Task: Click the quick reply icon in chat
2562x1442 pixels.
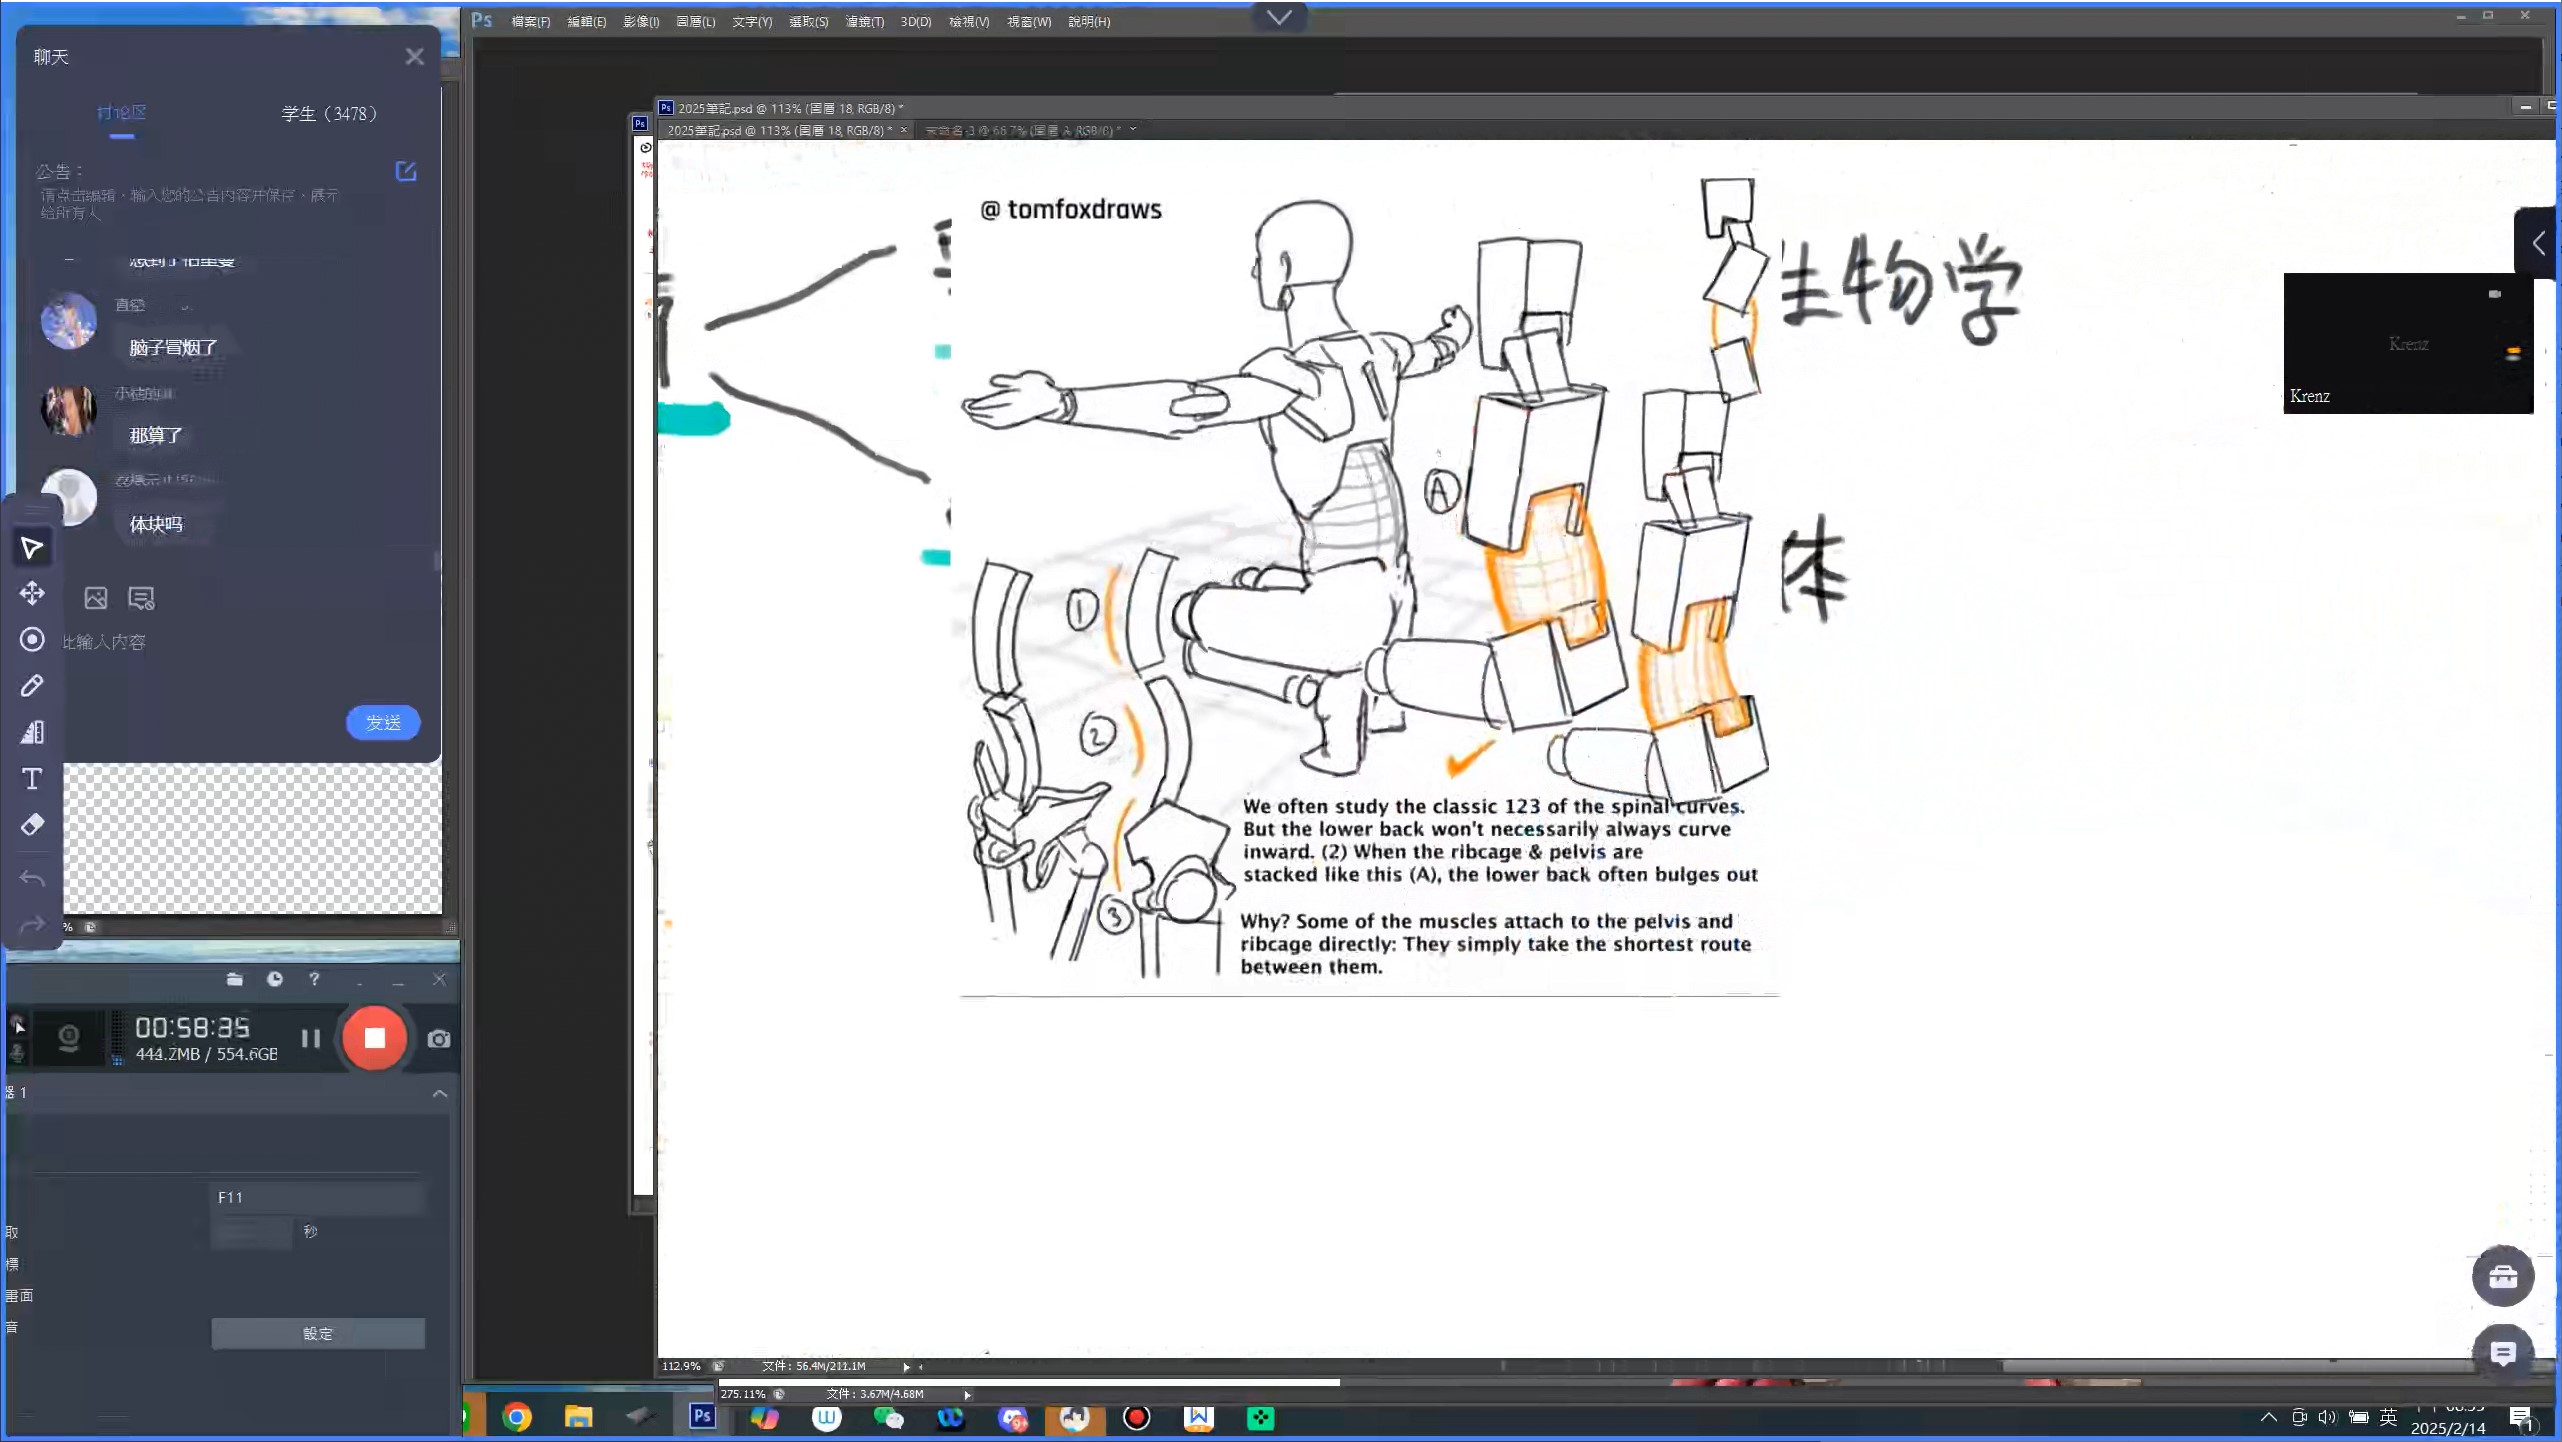Action: coord(141,598)
